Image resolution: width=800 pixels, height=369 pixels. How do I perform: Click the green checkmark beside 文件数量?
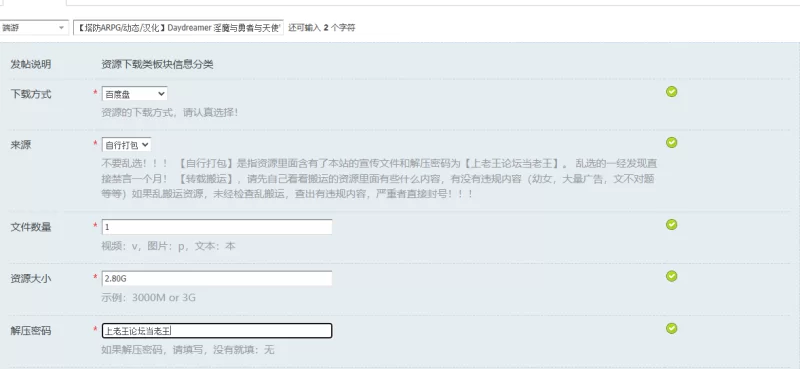tap(671, 225)
